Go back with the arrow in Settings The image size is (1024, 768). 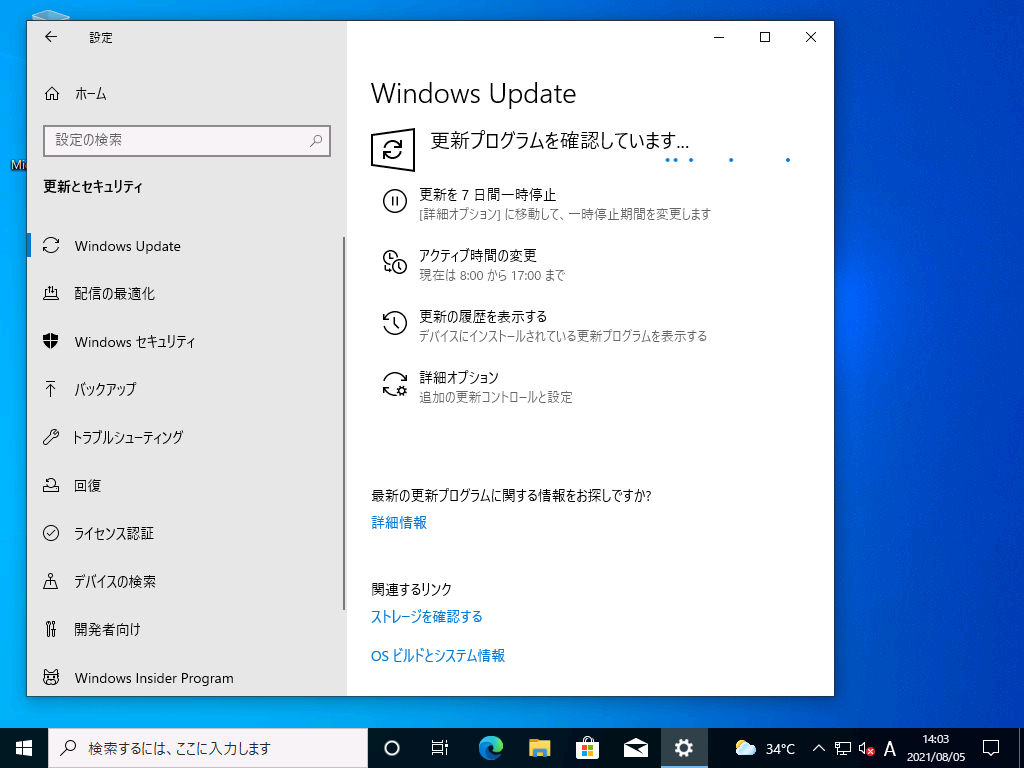(x=51, y=37)
